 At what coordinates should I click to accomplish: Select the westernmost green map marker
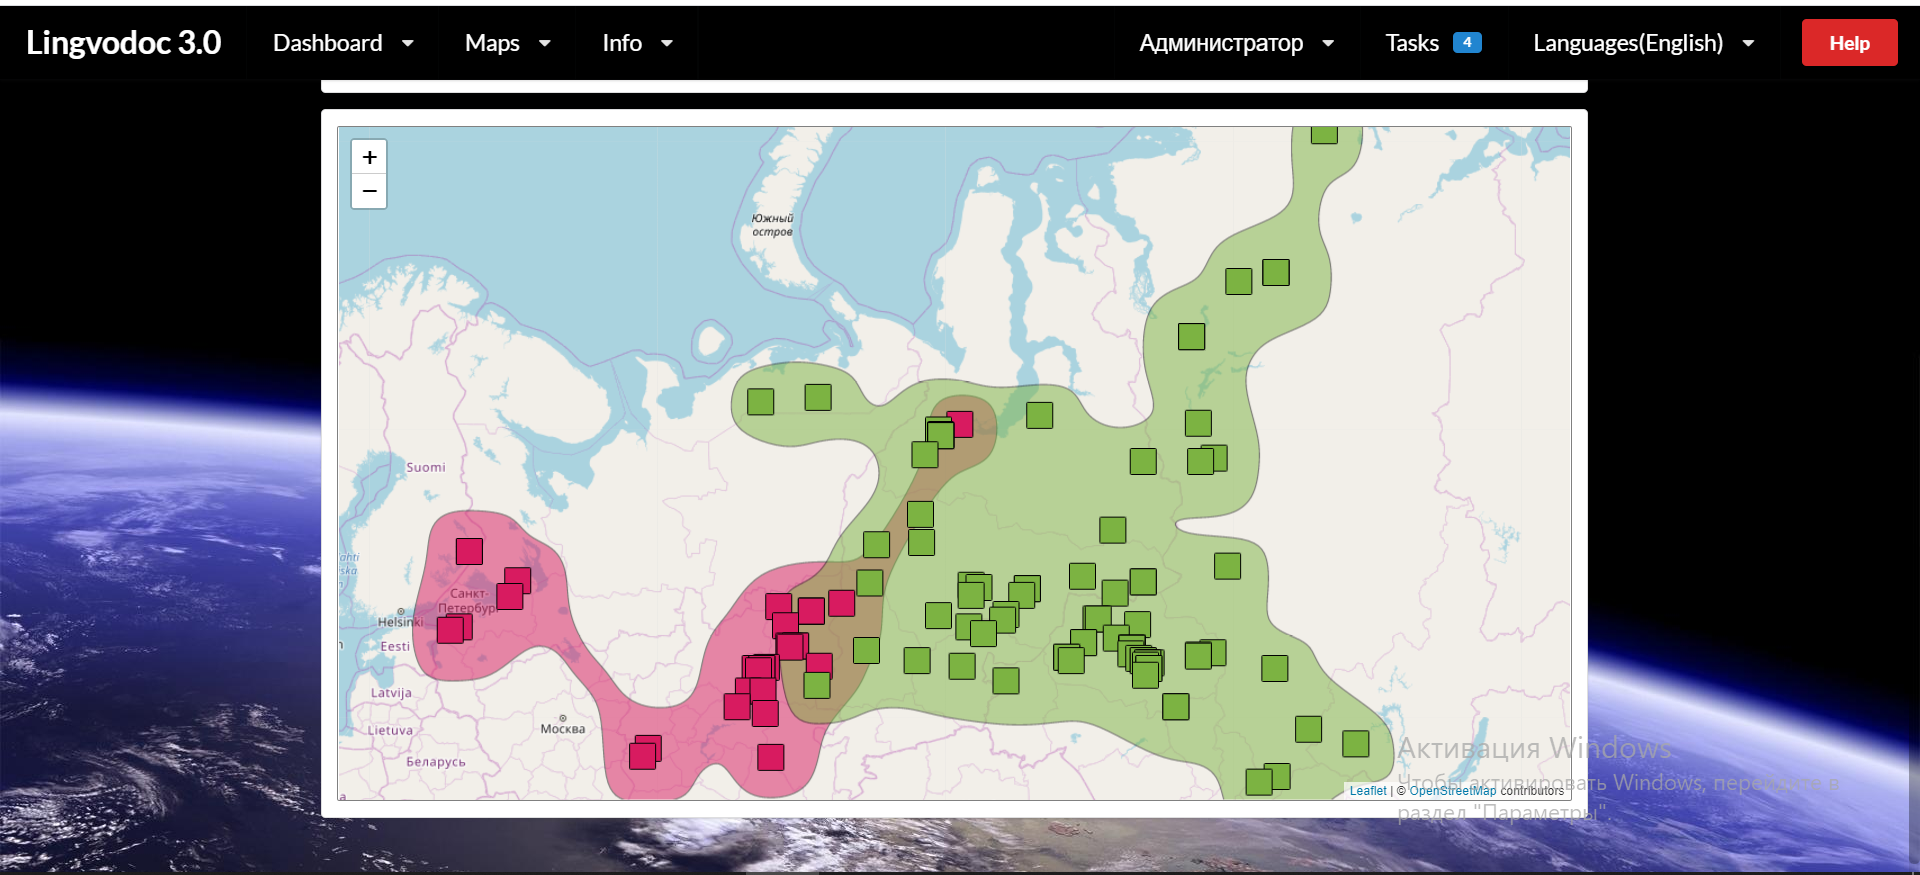pyautogui.click(x=760, y=402)
